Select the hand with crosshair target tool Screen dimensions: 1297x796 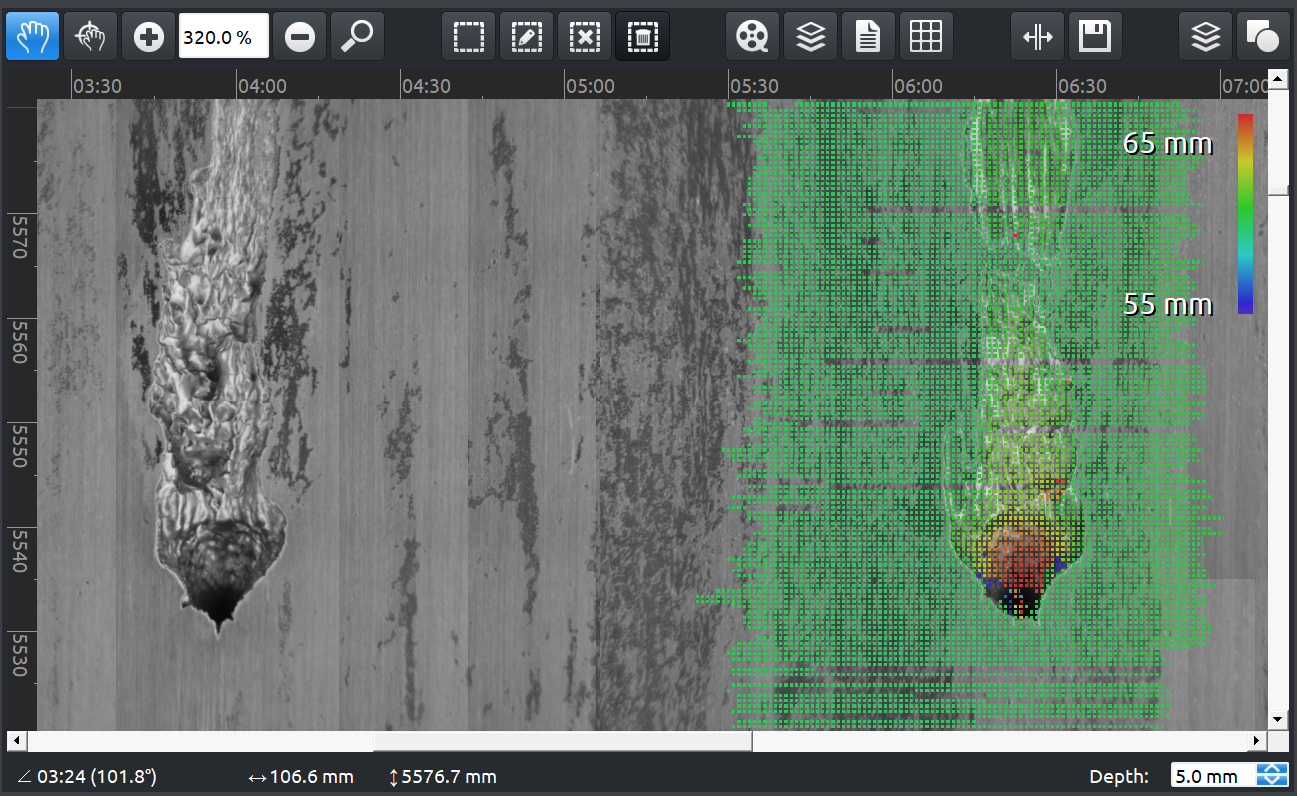pyautogui.click(x=90, y=37)
